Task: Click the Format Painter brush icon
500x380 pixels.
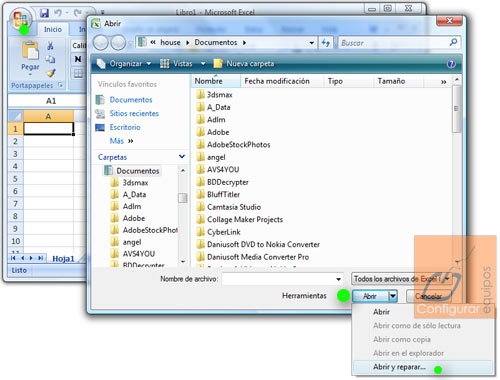Action: pos(50,73)
